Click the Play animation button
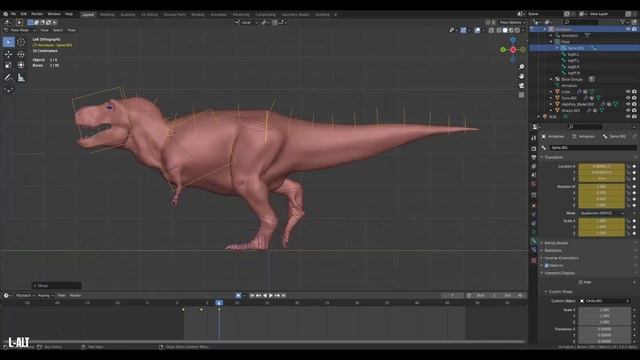The width and height of the screenshot is (640, 360). point(271,296)
